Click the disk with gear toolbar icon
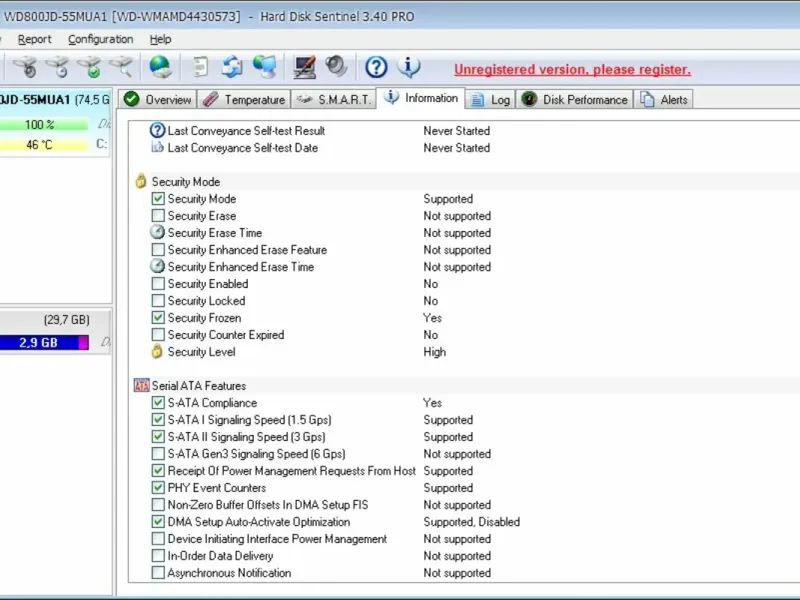800x600 pixels. pyautogui.click(x=25, y=67)
